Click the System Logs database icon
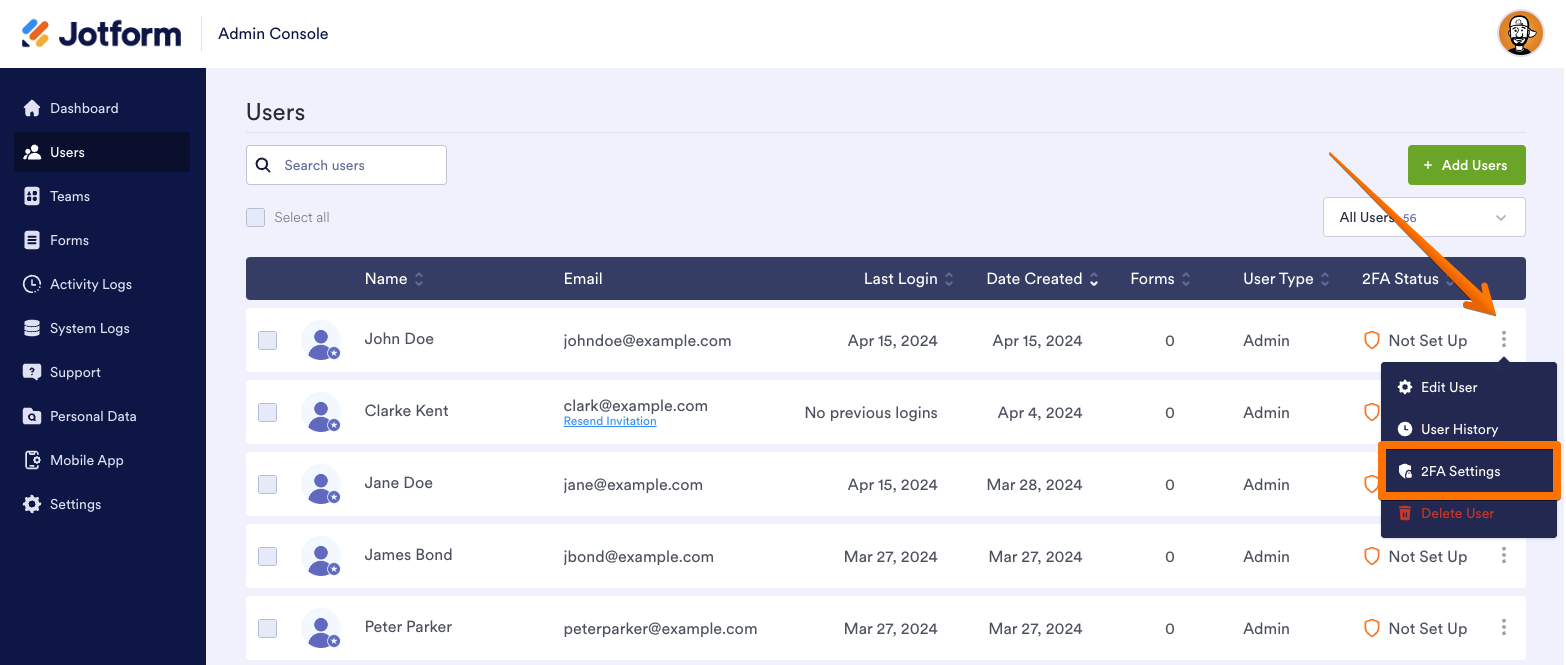 [x=32, y=328]
